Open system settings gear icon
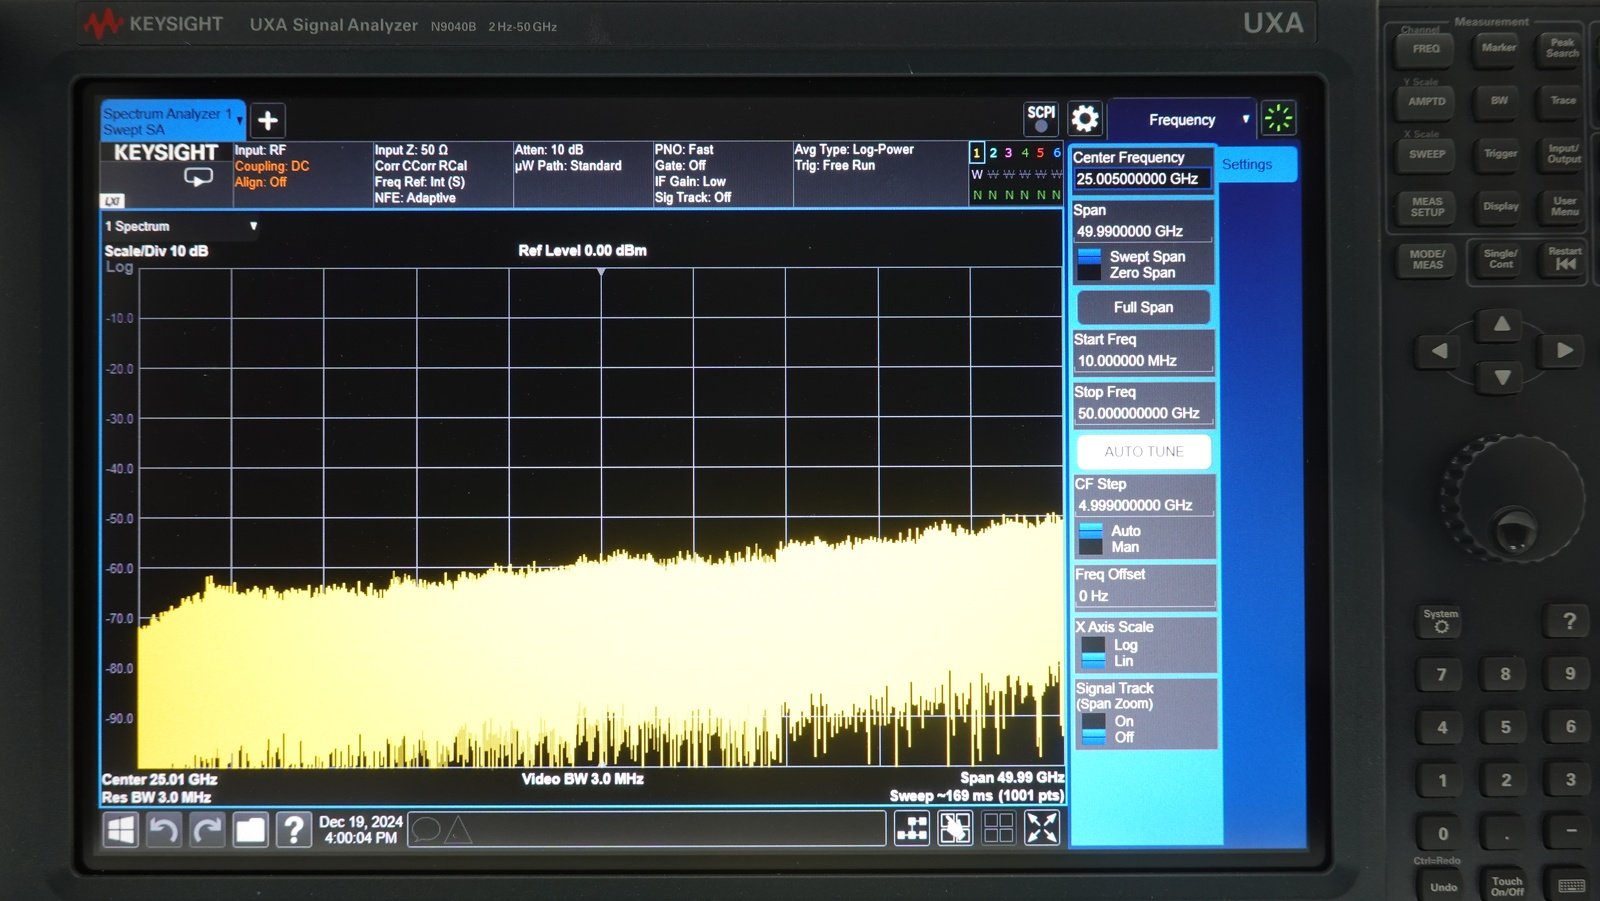The image size is (1600, 901). [x=1085, y=119]
